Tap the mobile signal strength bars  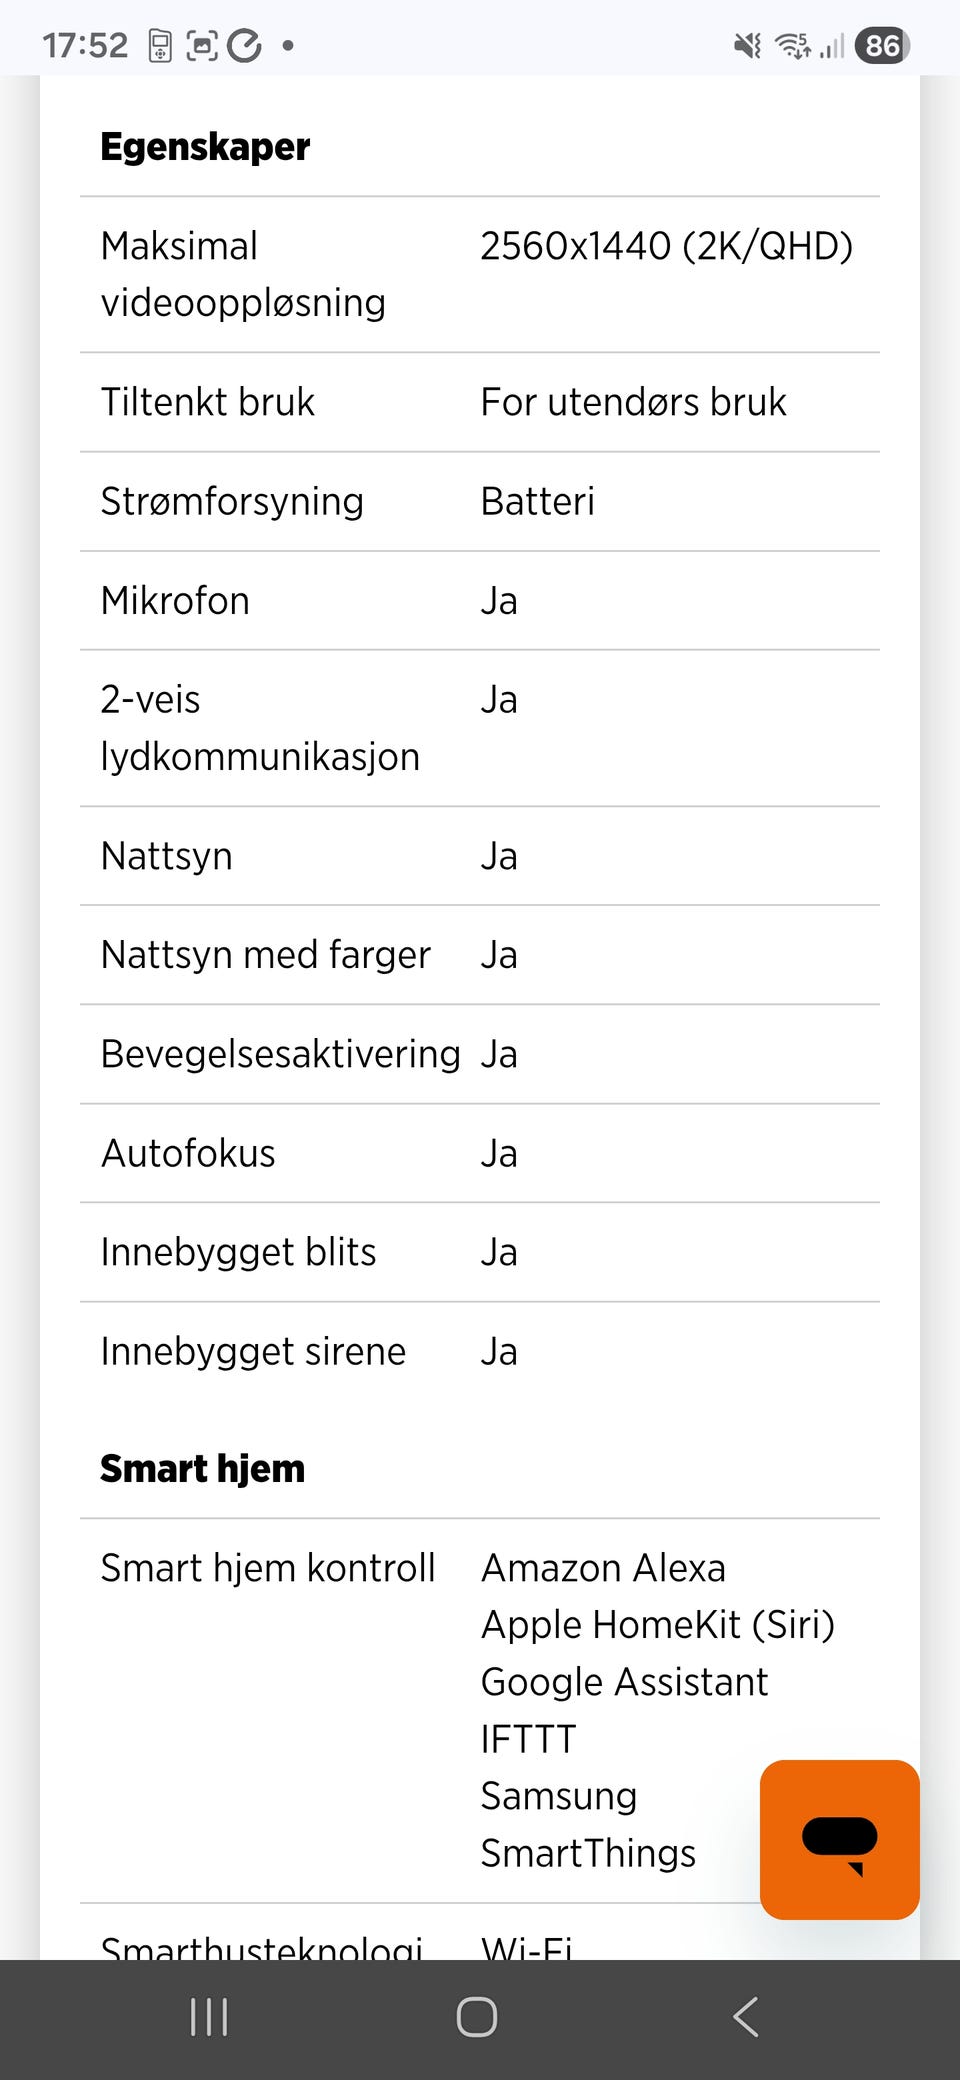[x=832, y=45]
